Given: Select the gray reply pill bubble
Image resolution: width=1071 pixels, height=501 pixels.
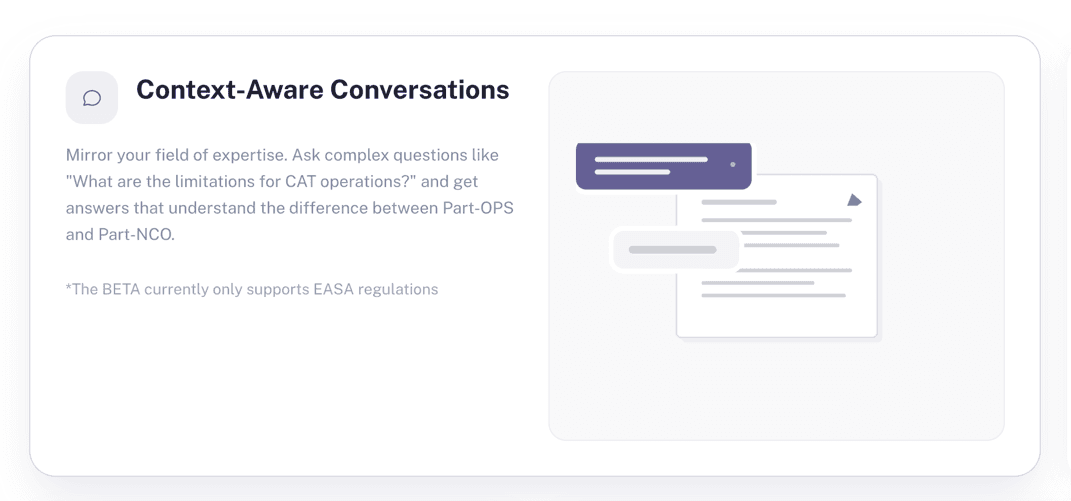Looking at the screenshot, I should point(676,249).
